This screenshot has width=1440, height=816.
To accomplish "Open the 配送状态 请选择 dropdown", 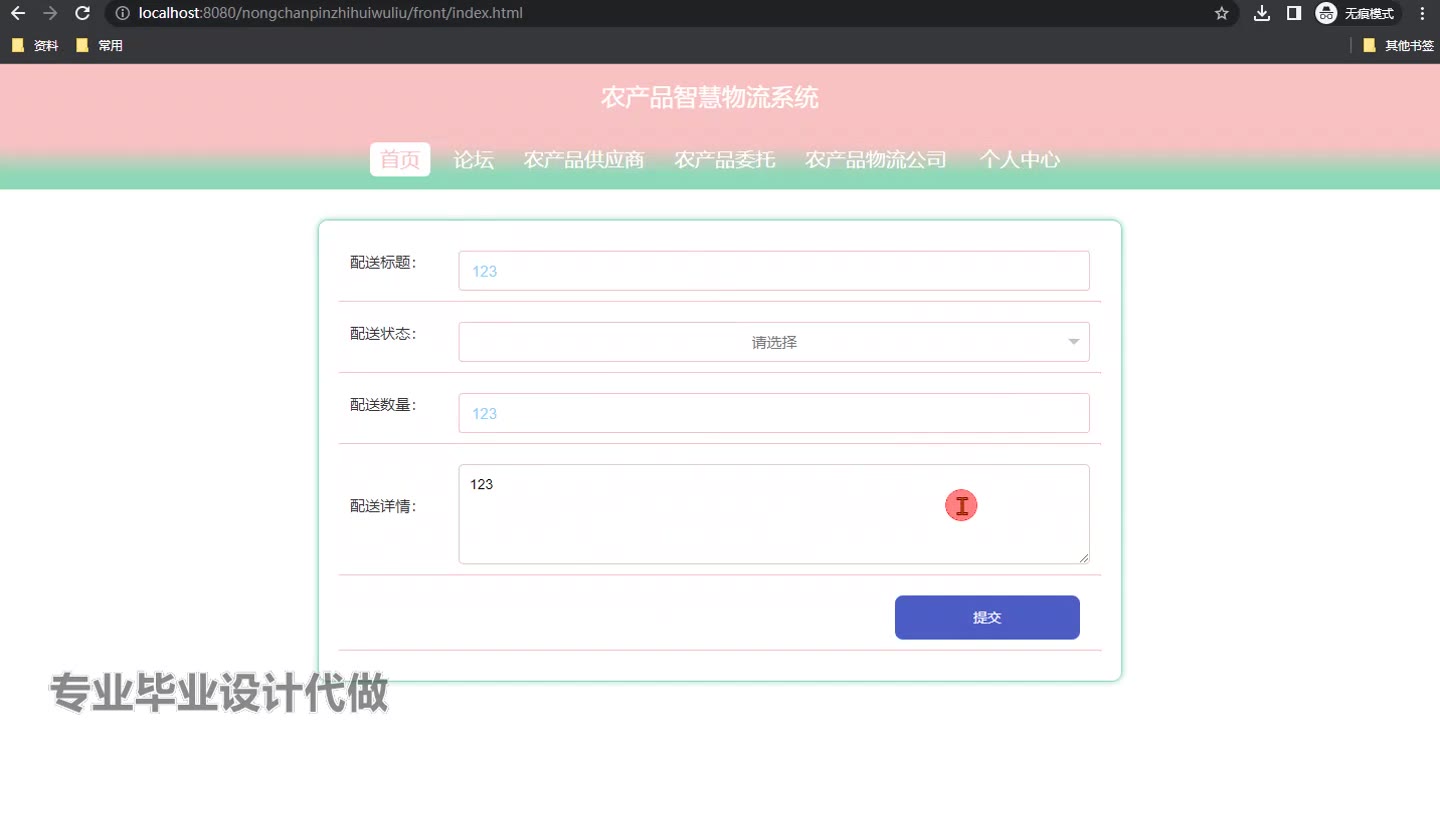I will (x=774, y=342).
